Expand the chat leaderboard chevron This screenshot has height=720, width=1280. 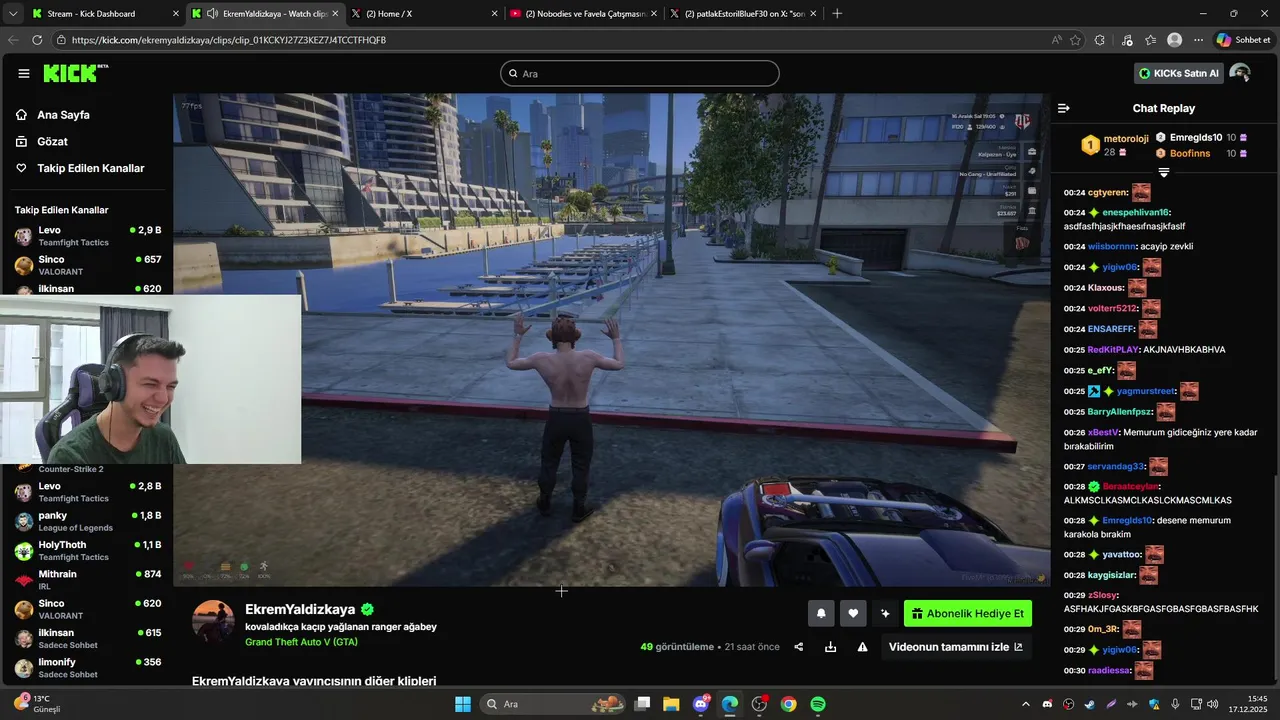click(x=1163, y=173)
